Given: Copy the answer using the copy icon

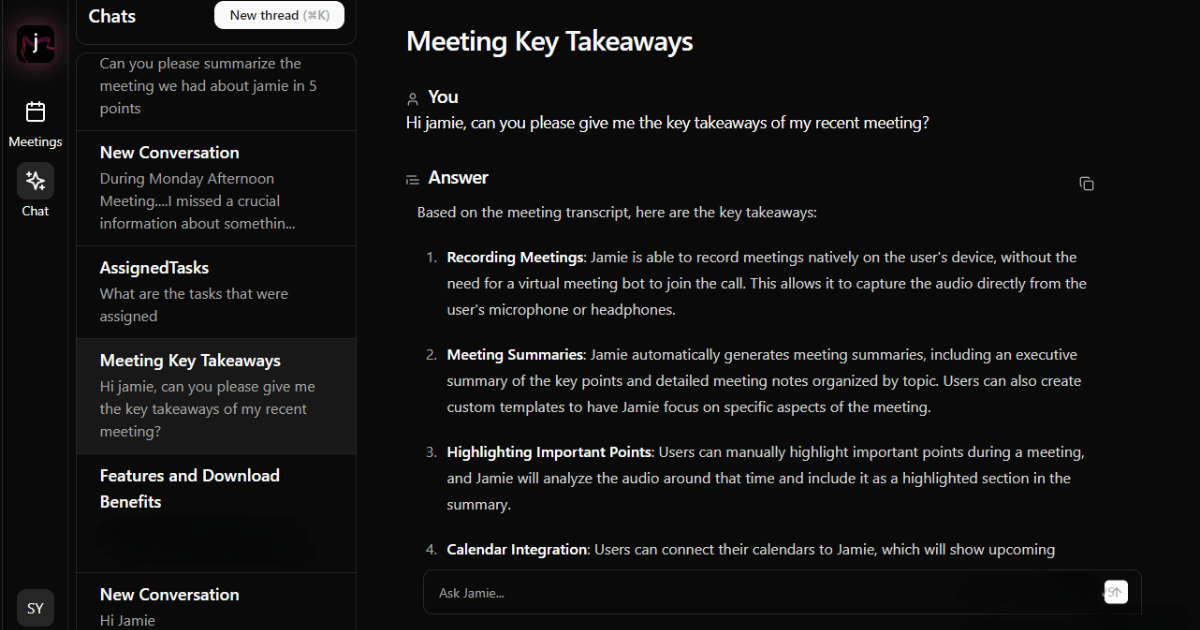Looking at the screenshot, I should point(1086,184).
